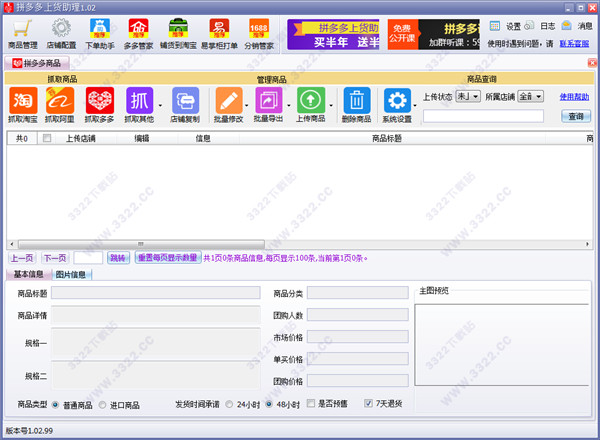The width and height of the screenshot is (600, 440).
Task: Open 联系客服 link
Action: pos(574,44)
